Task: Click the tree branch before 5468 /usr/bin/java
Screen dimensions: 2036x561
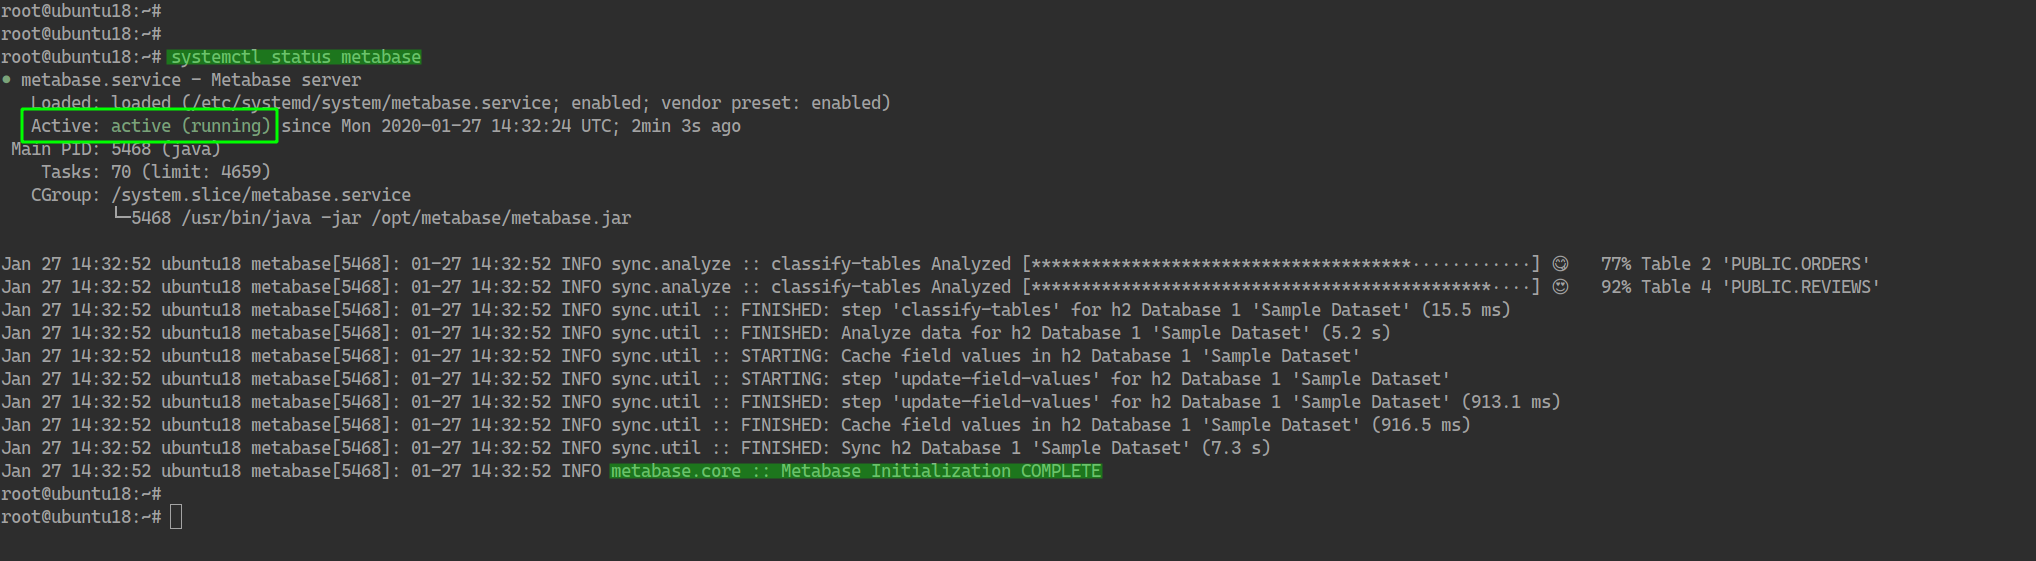Action: [121, 218]
